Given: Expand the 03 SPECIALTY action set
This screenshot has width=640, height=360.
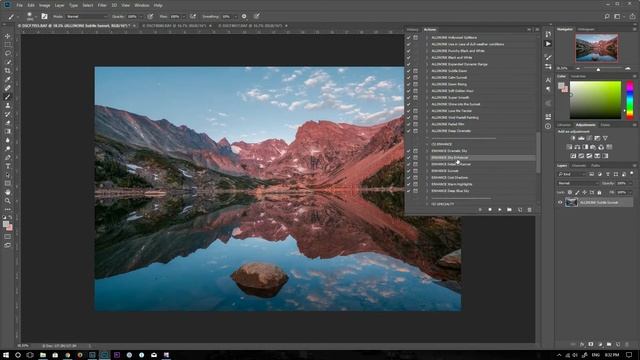Looking at the screenshot, I should point(427,204).
